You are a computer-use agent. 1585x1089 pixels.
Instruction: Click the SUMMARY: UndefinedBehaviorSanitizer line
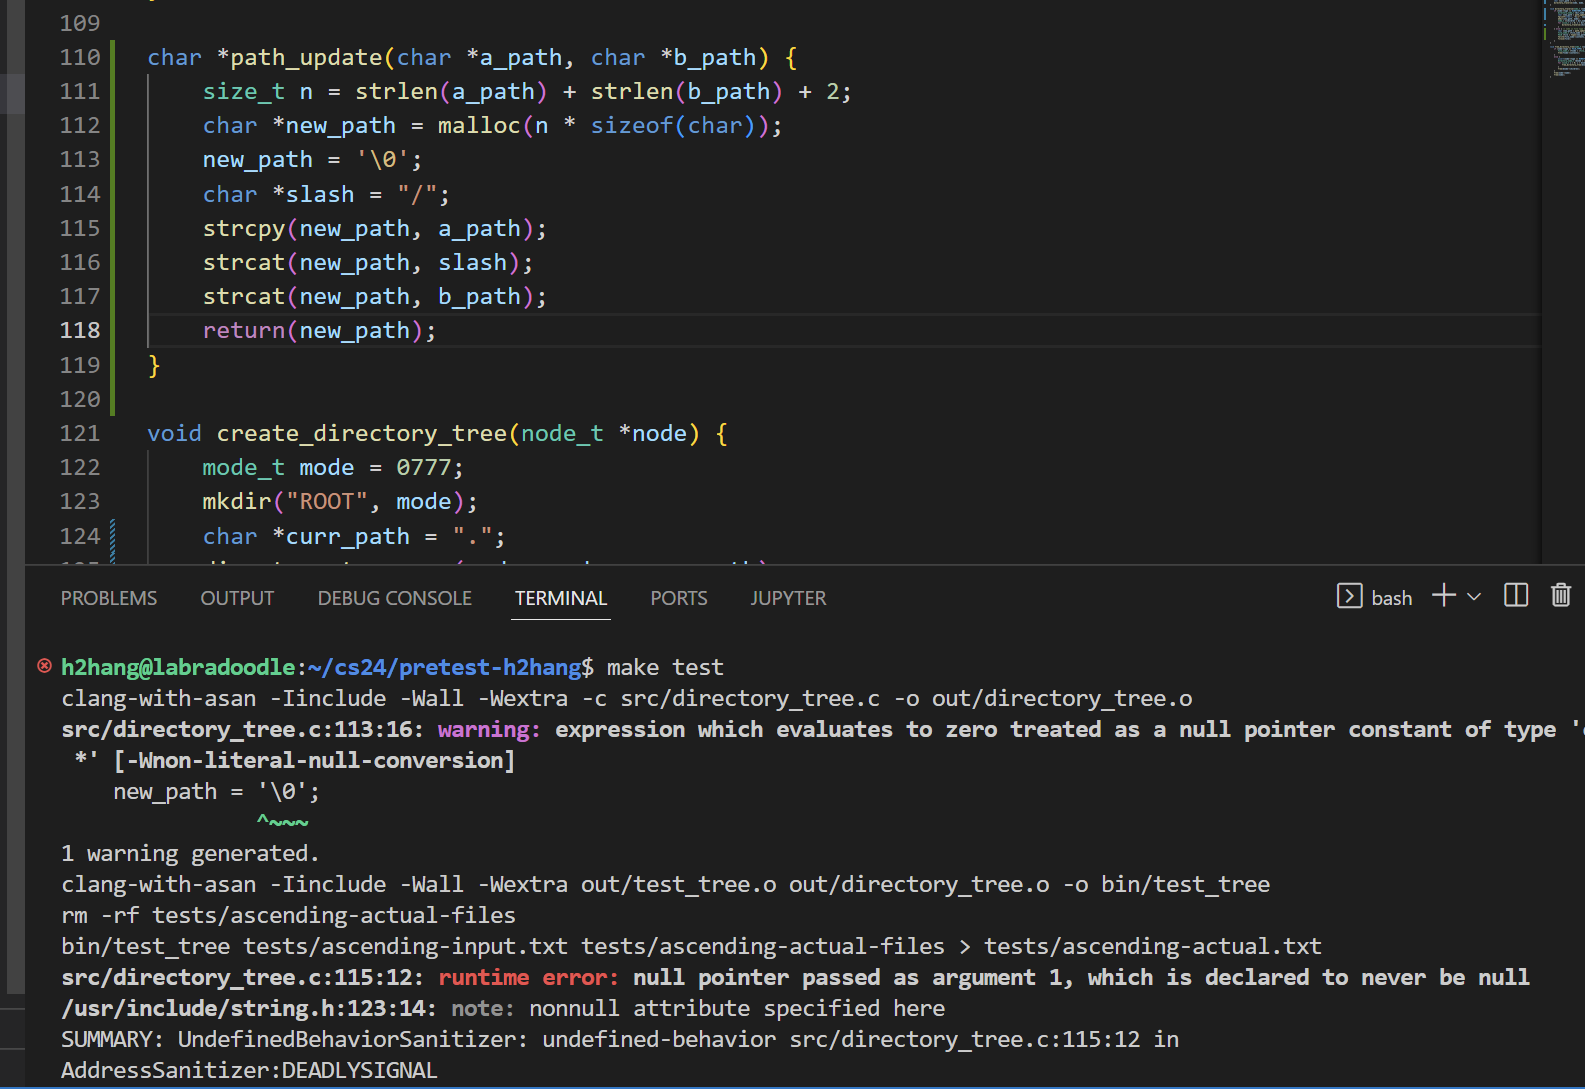(620, 1039)
